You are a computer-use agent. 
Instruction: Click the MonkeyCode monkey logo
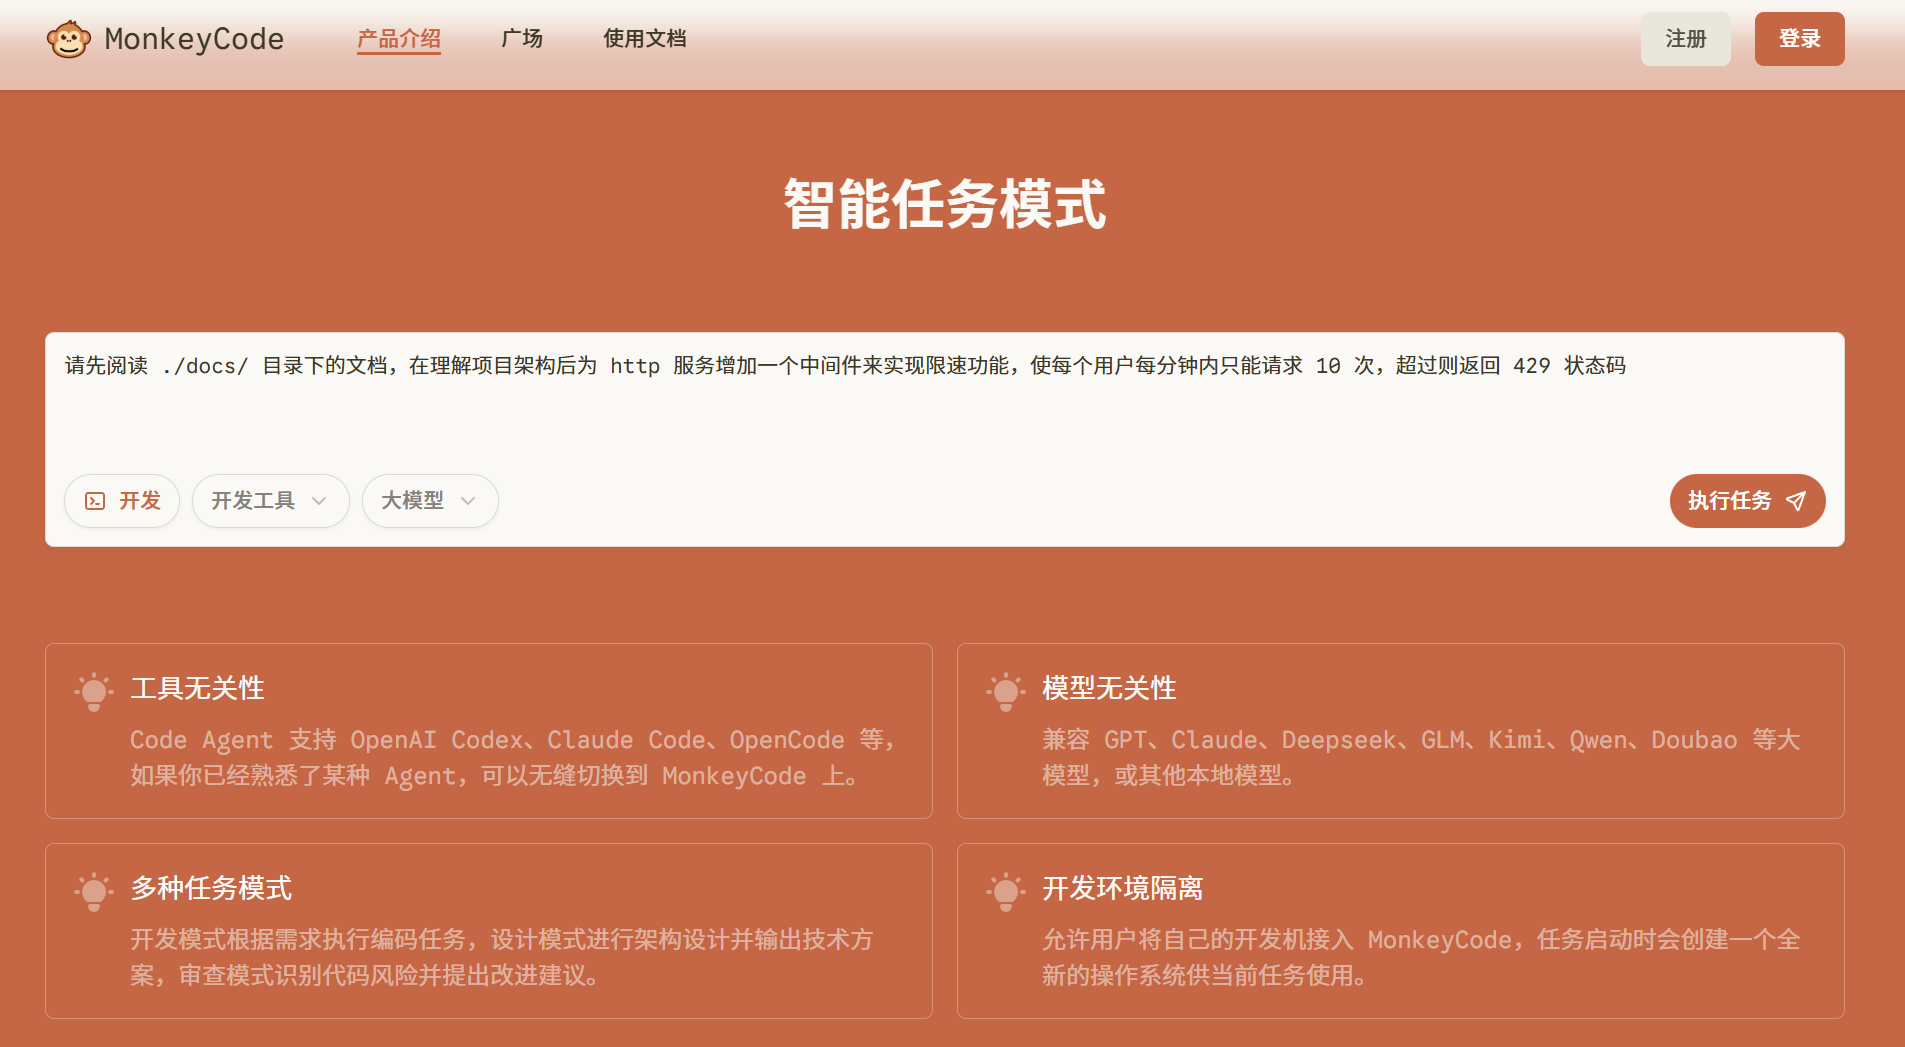pyautogui.click(x=68, y=38)
